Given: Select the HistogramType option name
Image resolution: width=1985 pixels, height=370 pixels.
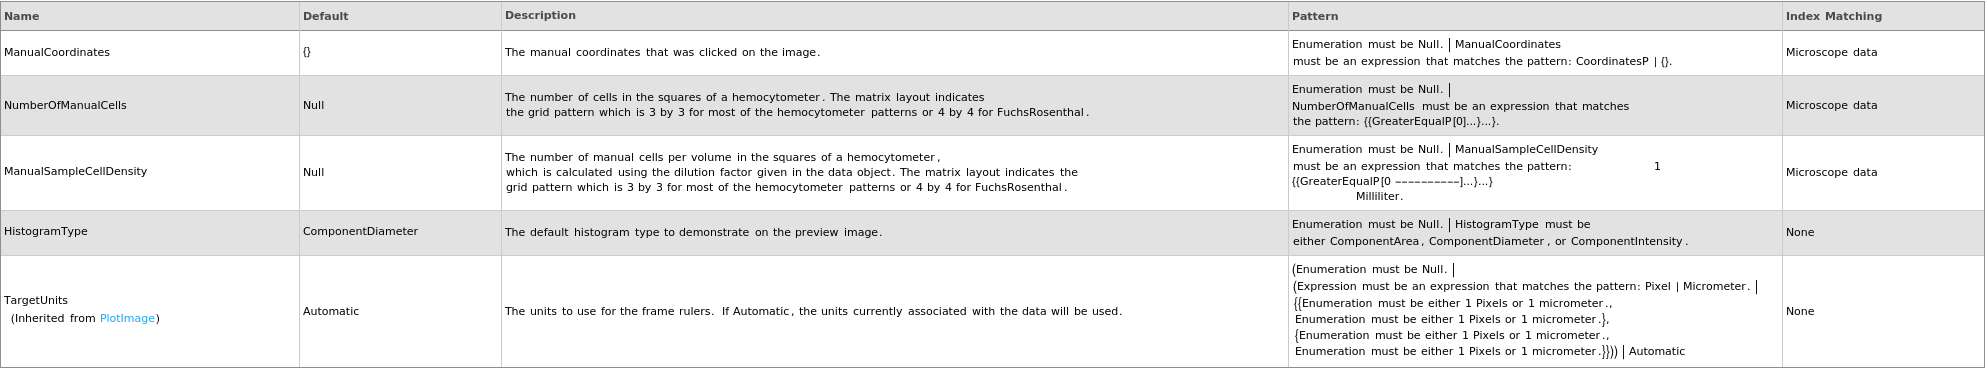Looking at the screenshot, I should click(x=46, y=232).
